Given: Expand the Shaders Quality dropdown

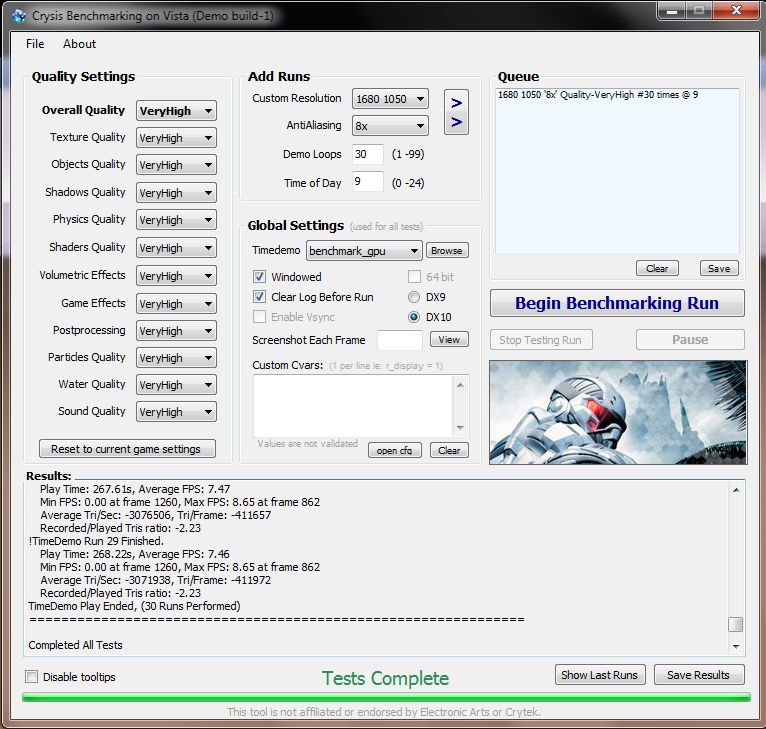Looking at the screenshot, I should click(x=176, y=248).
